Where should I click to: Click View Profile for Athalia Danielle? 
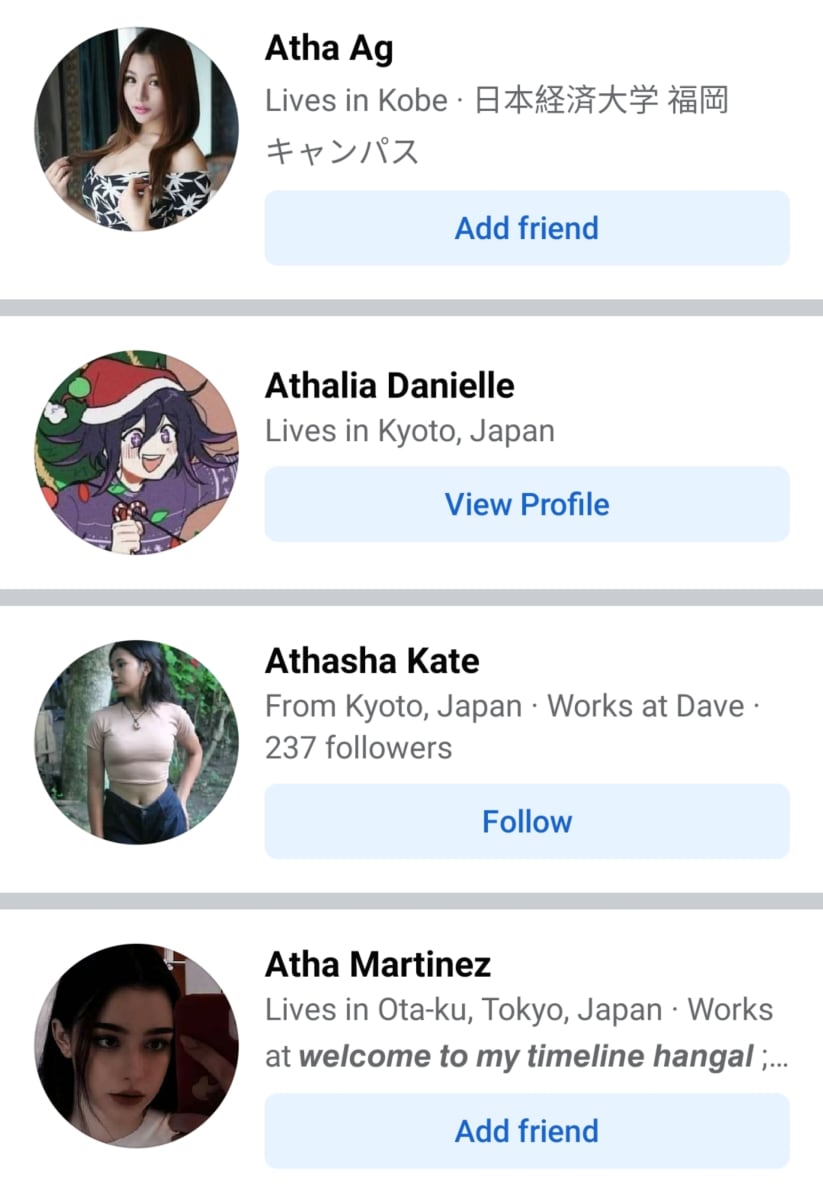pos(527,504)
